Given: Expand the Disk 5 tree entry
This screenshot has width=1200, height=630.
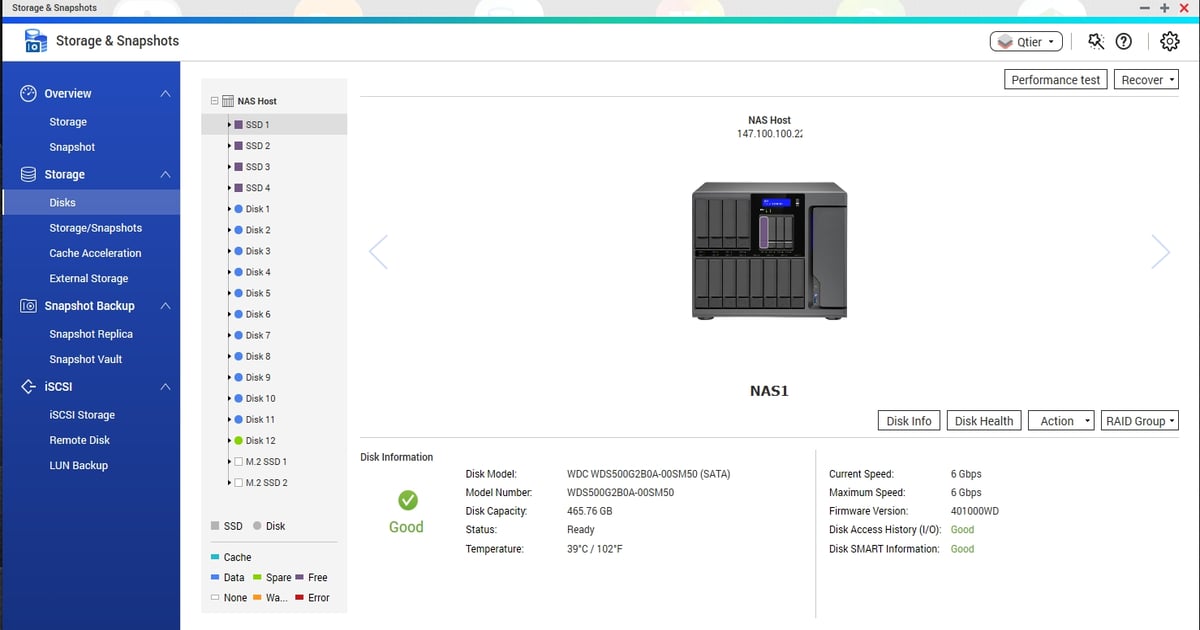Looking at the screenshot, I should [228, 293].
